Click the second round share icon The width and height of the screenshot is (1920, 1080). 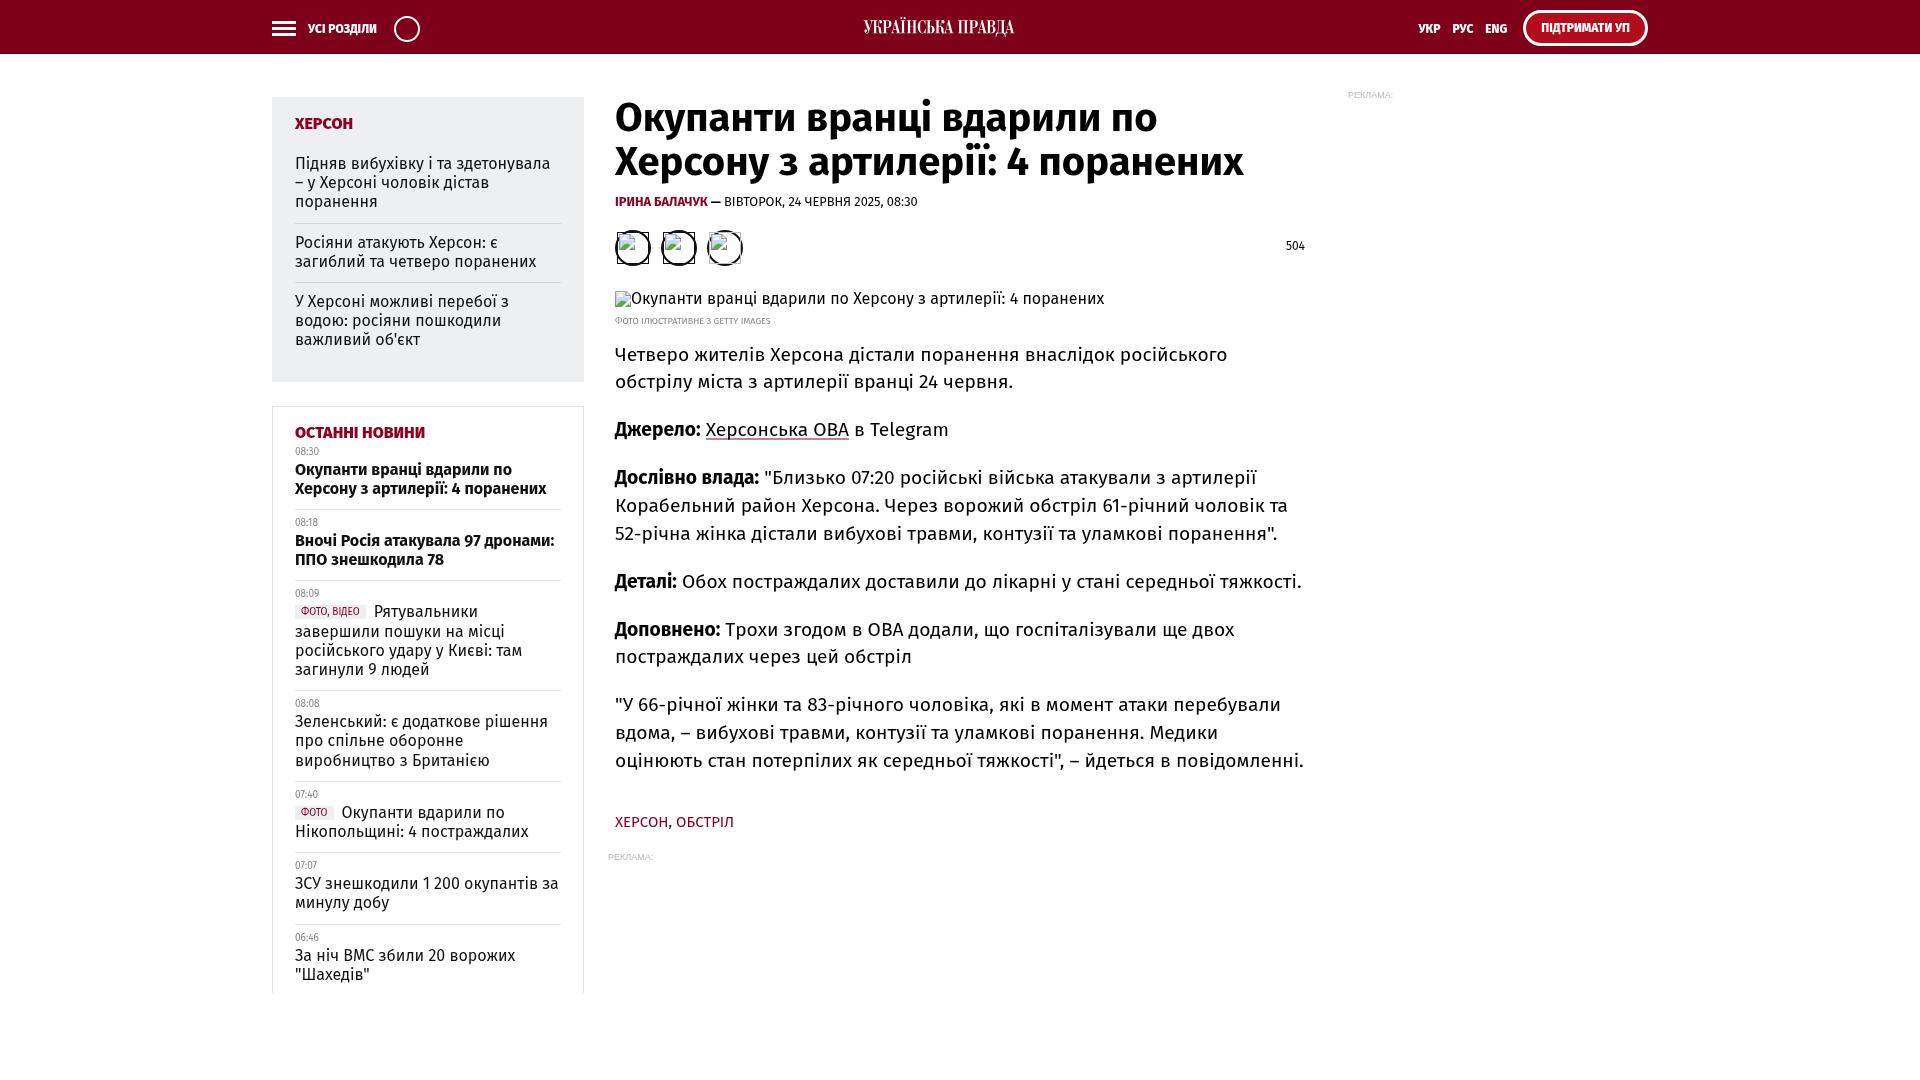[679, 248]
